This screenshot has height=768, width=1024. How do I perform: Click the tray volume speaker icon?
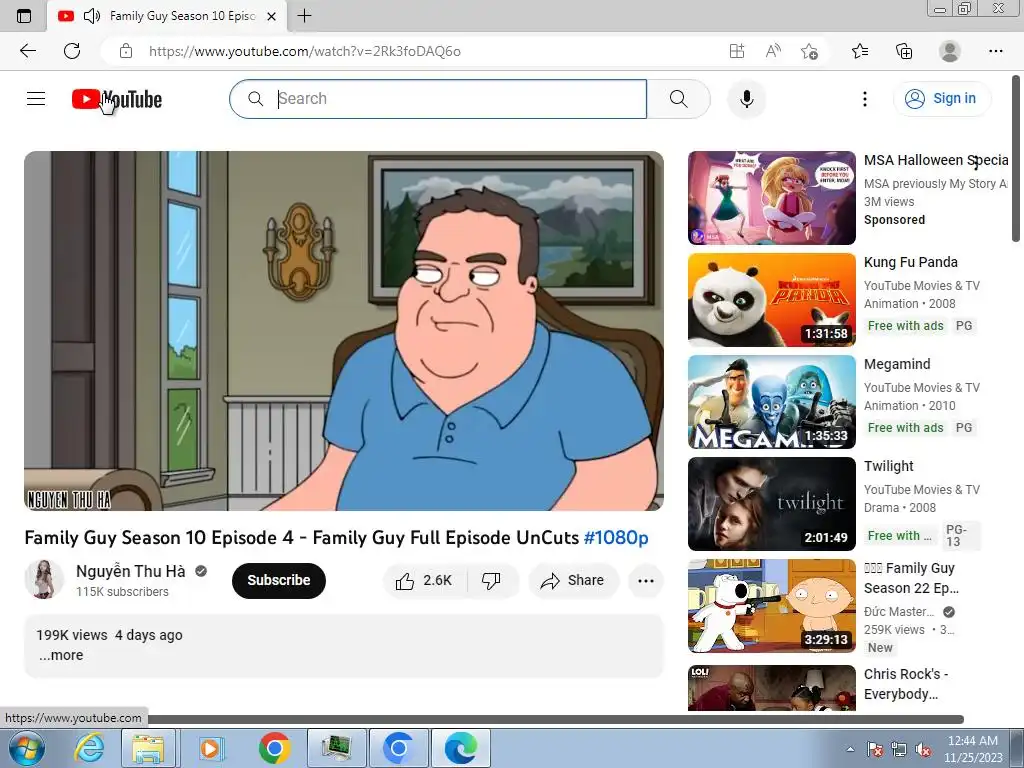[x=923, y=749]
